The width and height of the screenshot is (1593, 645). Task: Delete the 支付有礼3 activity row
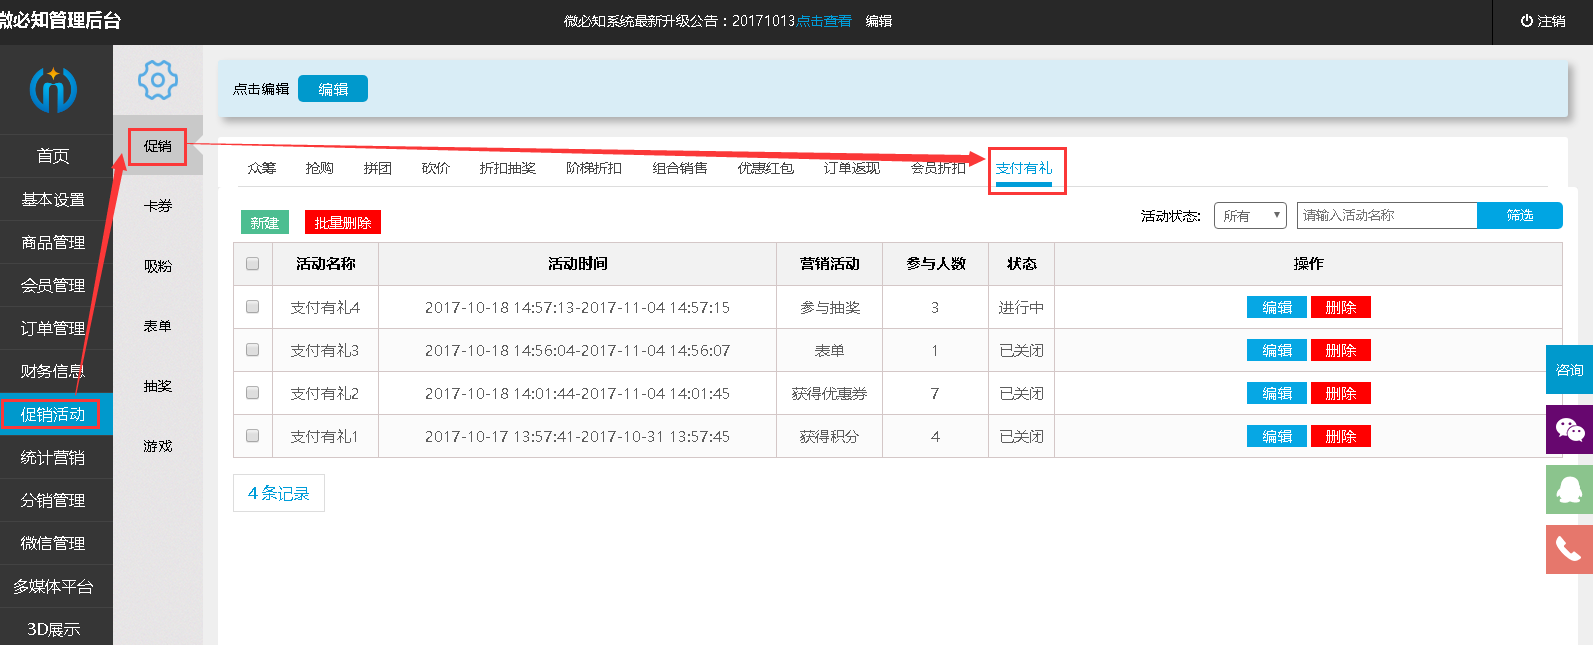click(x=1340, y=351)
